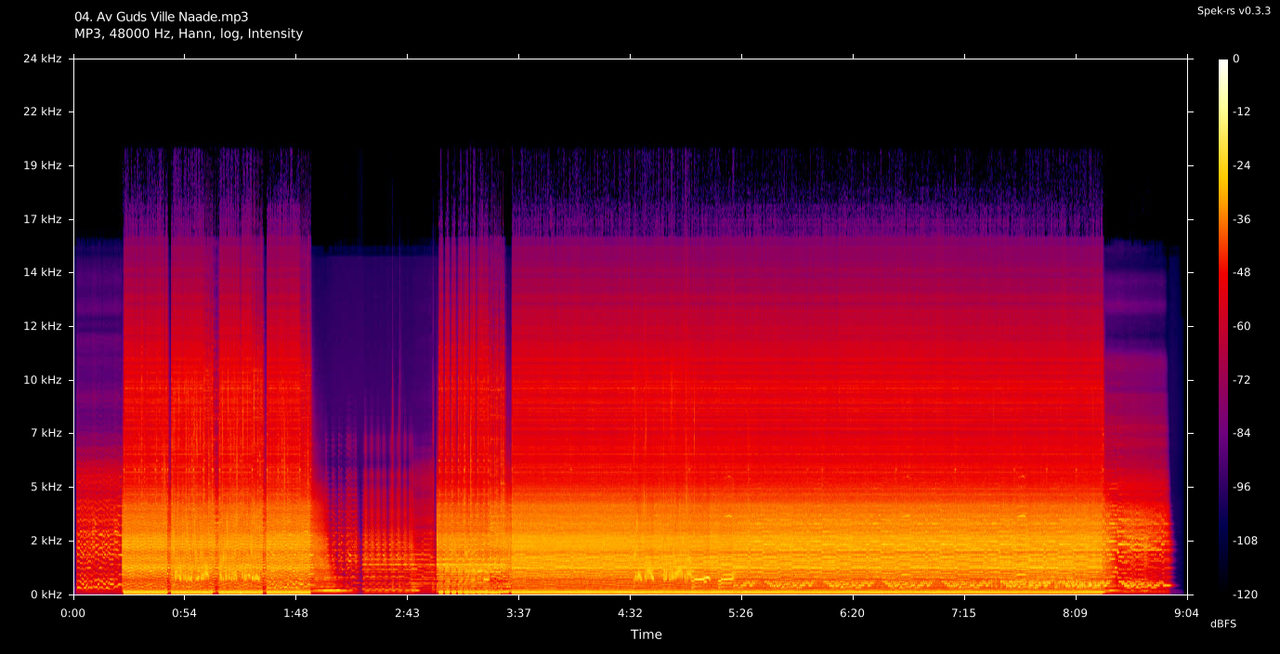
Task: Click the "7 kHz" frequency label
Action: 46,433
